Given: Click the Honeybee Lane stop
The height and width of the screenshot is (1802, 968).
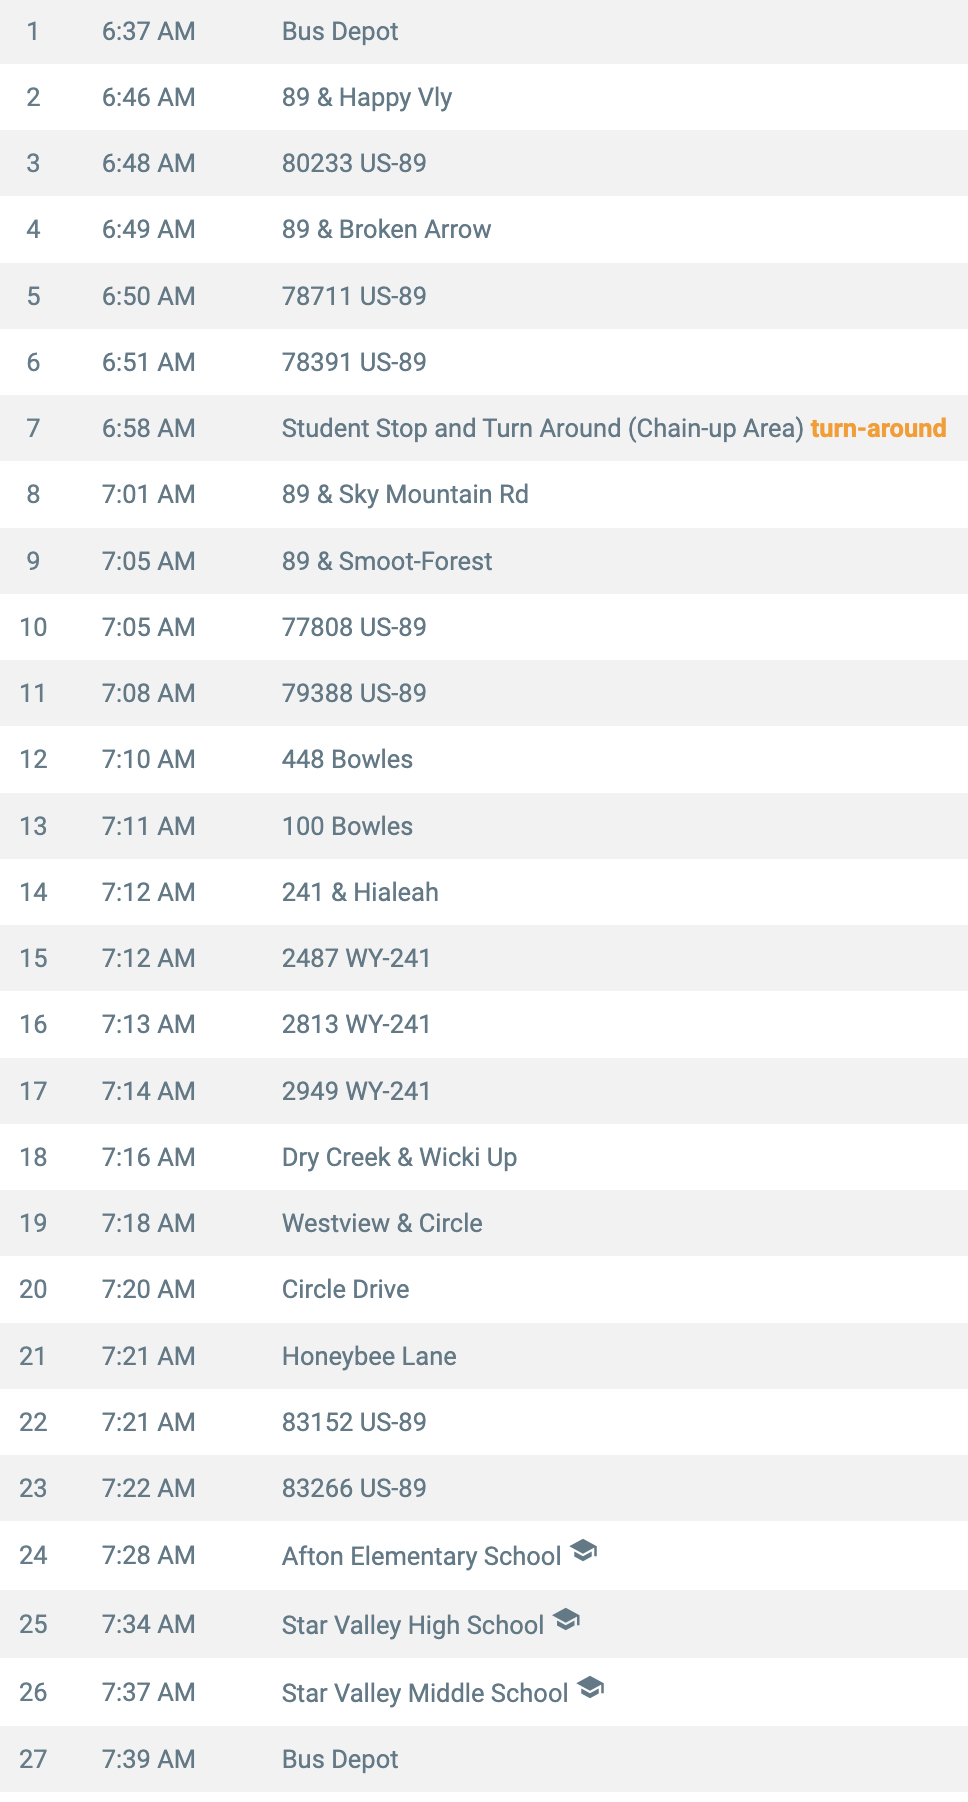Looking at the screenshot, I should [484, 1356].
